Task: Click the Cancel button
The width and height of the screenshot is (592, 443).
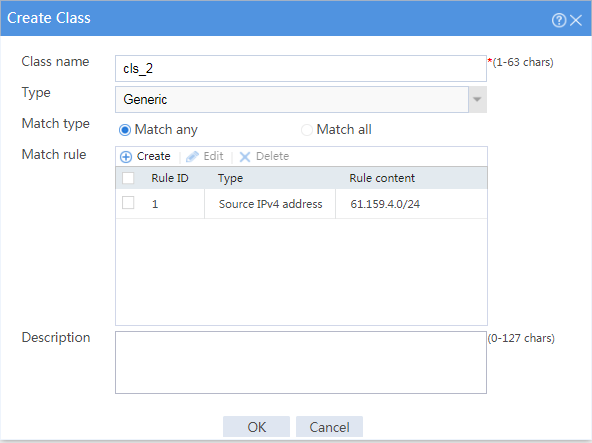Action: point(329,427)
